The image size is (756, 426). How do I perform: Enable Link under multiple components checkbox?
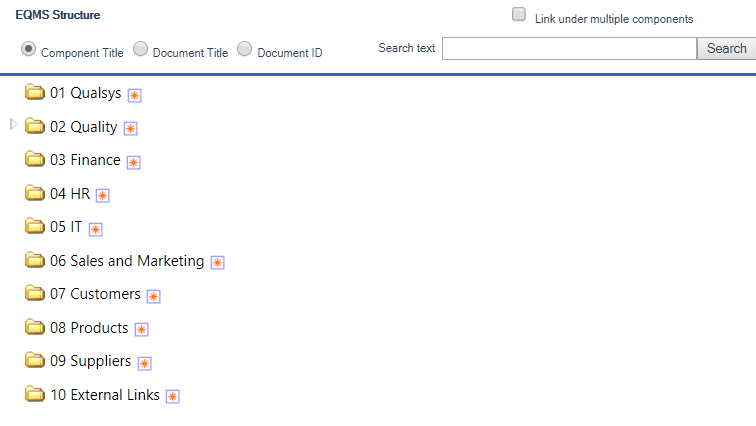point(519,14)
